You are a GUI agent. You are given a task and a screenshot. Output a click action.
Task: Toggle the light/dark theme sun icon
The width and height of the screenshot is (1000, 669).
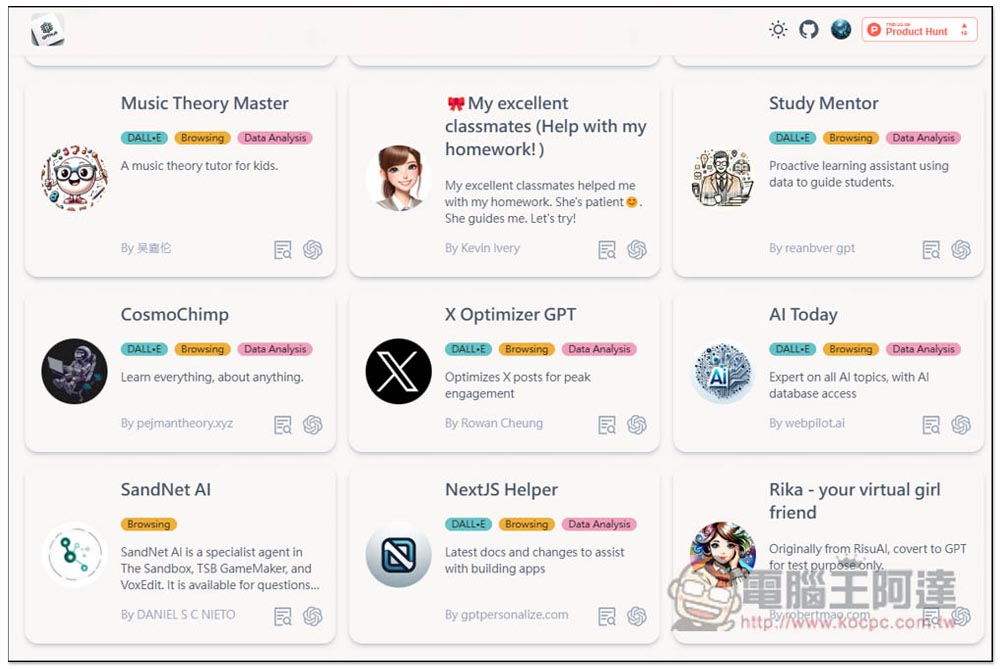778,30
